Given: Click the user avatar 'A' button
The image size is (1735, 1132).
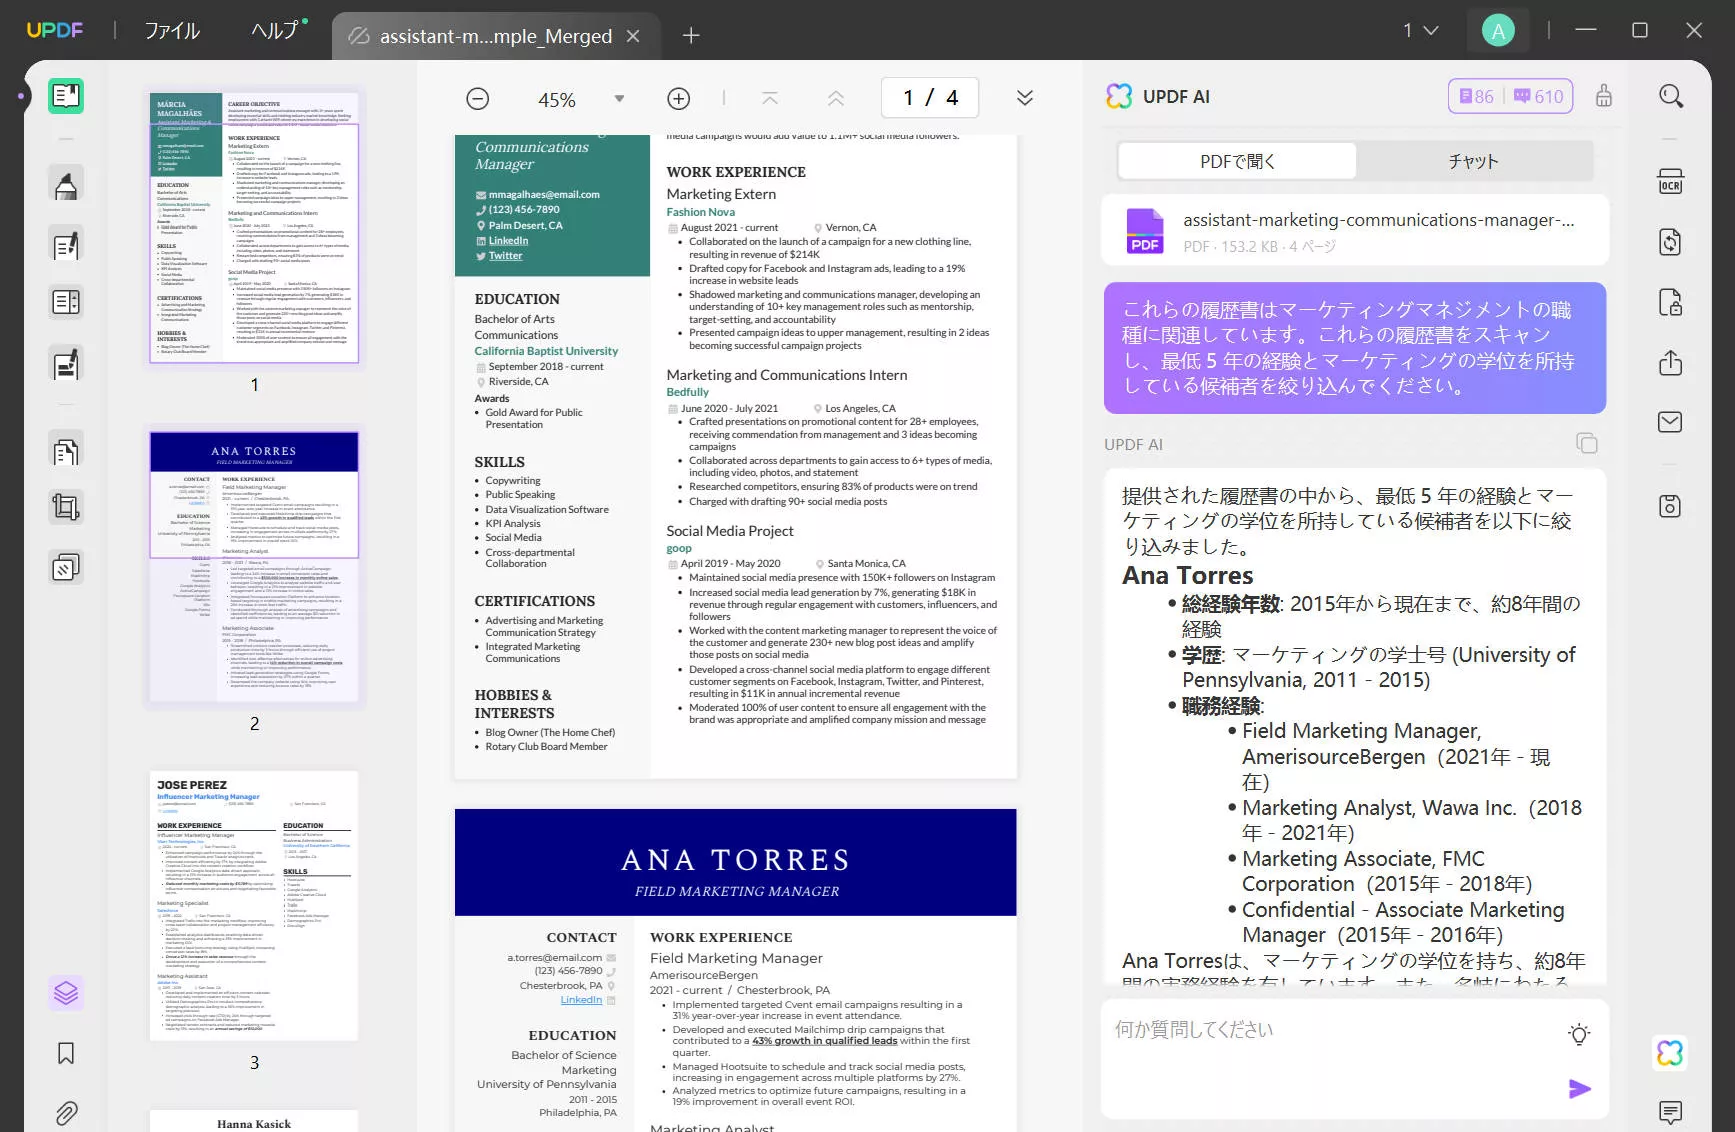Looking at the screenshot, I should (1498, 31).
